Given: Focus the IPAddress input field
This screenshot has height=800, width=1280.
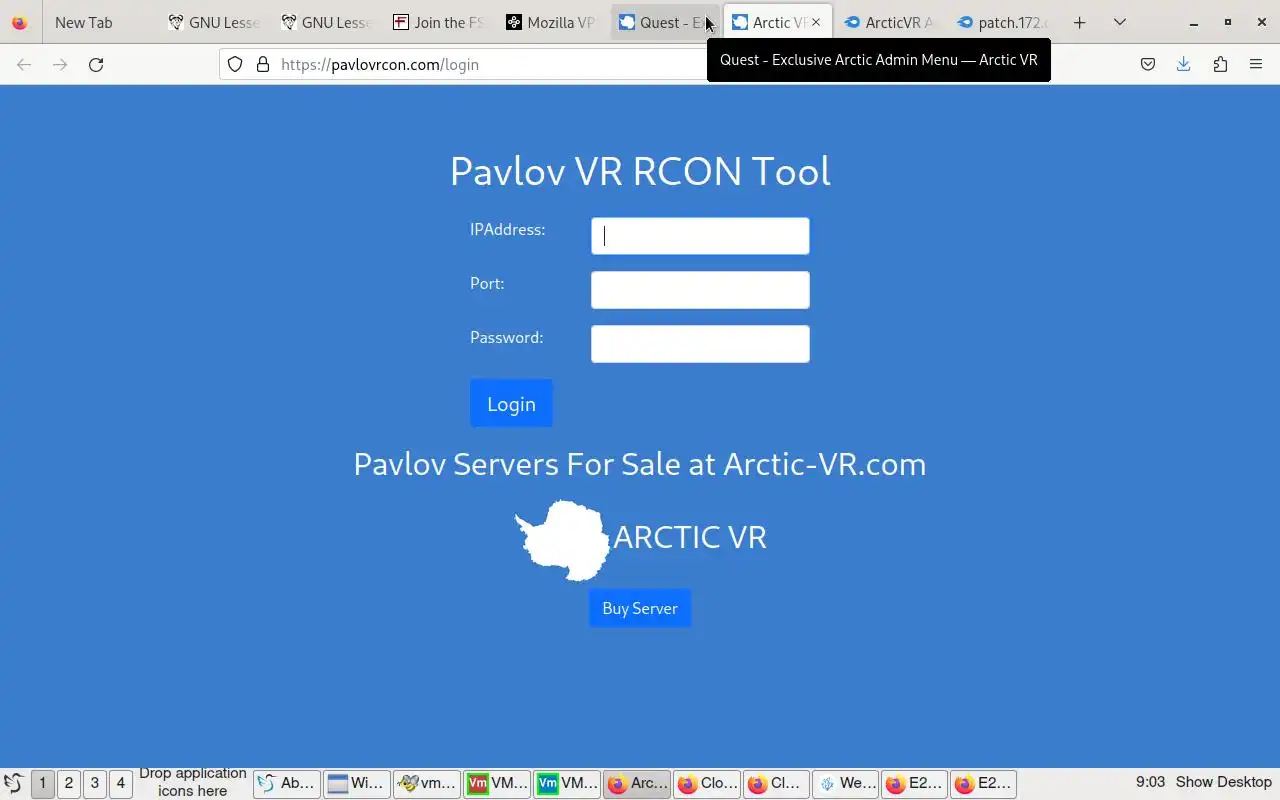Looking at the screenshot, I should coord(700,236).
